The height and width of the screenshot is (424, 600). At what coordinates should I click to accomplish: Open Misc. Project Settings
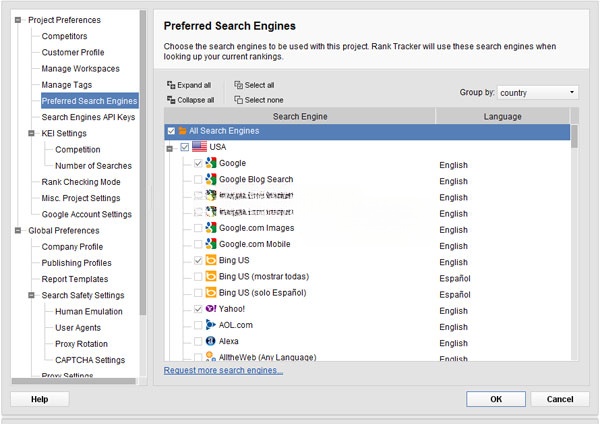click(81, 198)
